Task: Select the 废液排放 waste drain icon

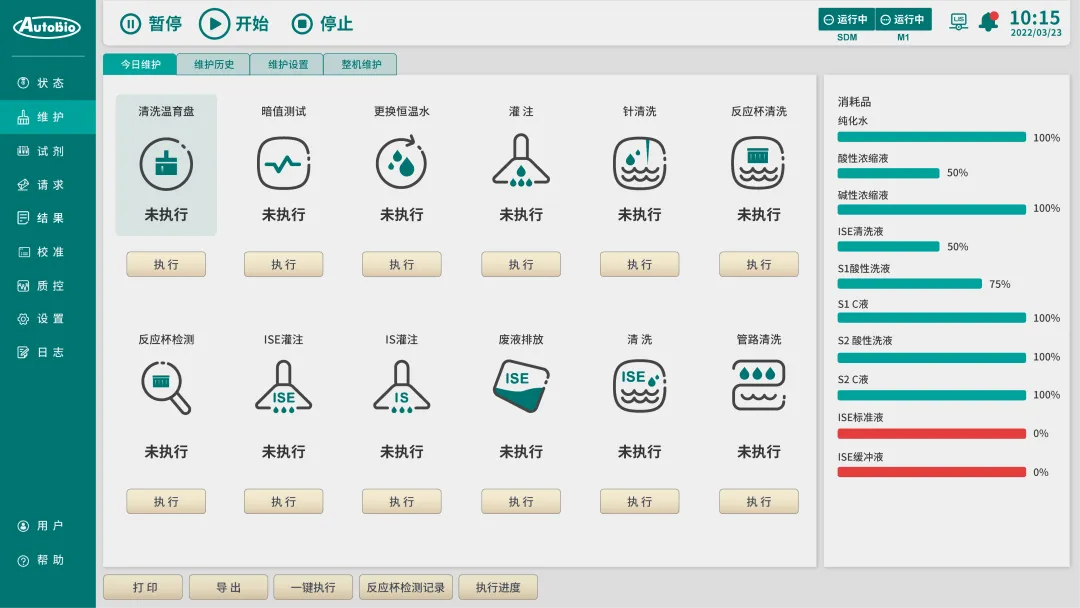Action: coord(521,386)
